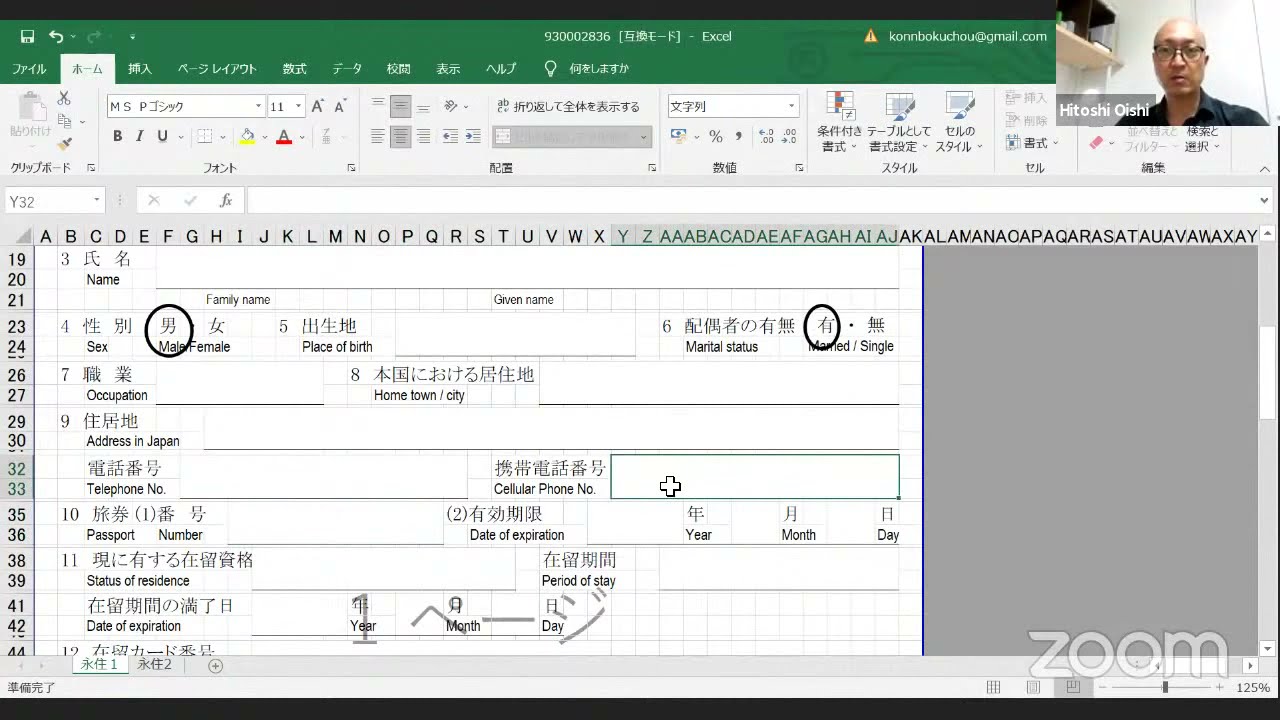Open the 文字列 number format dropdown
Viewport: 1280px width, 720px height.
[791, 106]
